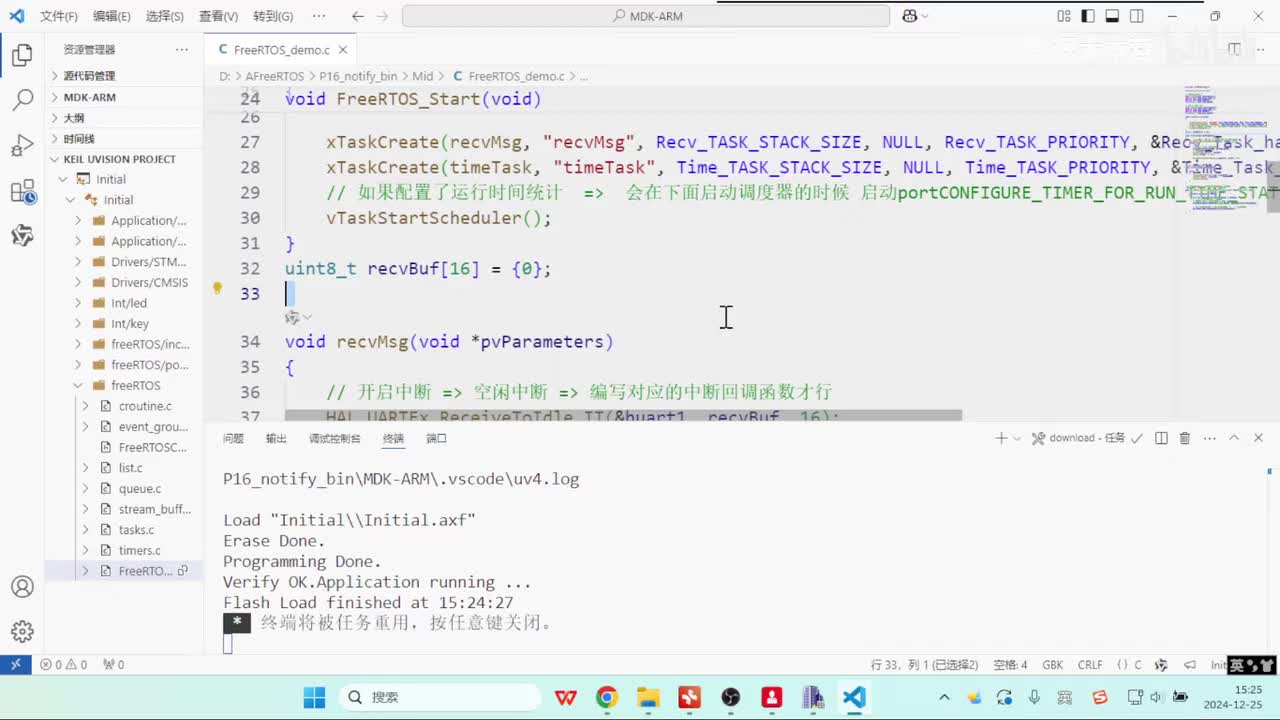Click the forwarded ports indicator in the status bar
Screen dimensions: 1280x720
[x=113, y=664]
